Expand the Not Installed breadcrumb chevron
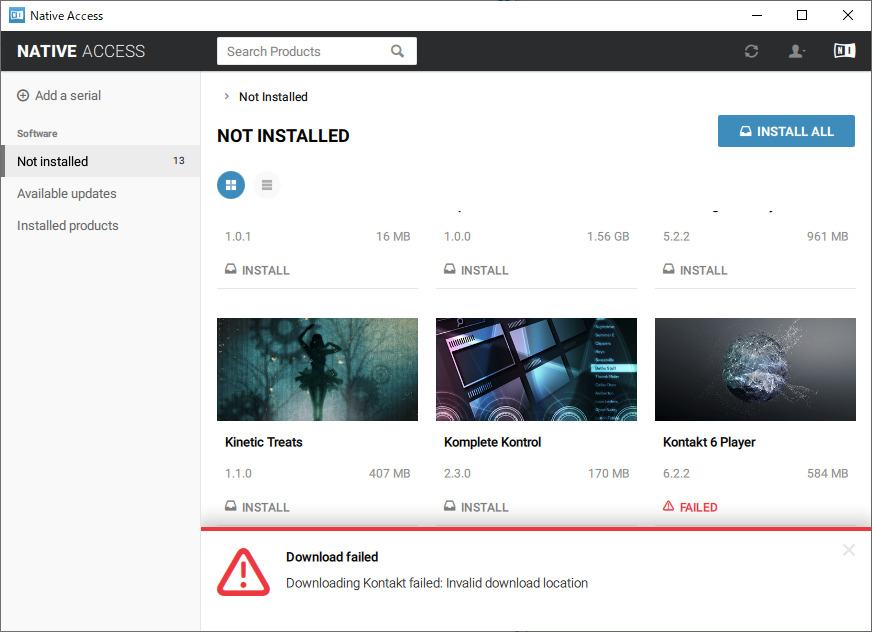Image resolution: width=872 pixels, height=632 pixels. 226,96
